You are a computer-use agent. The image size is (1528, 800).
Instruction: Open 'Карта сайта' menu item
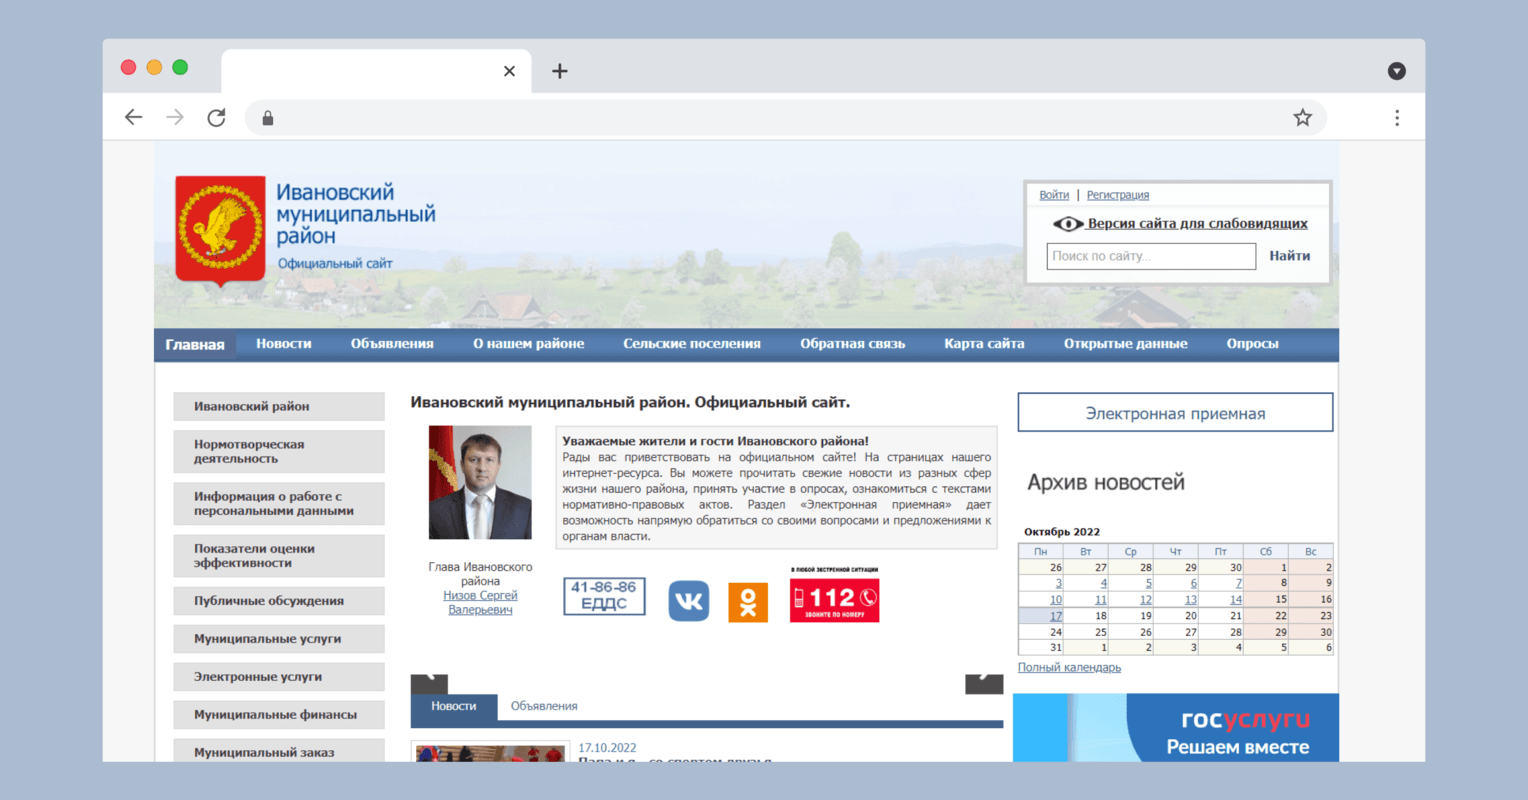pos(985,344)
